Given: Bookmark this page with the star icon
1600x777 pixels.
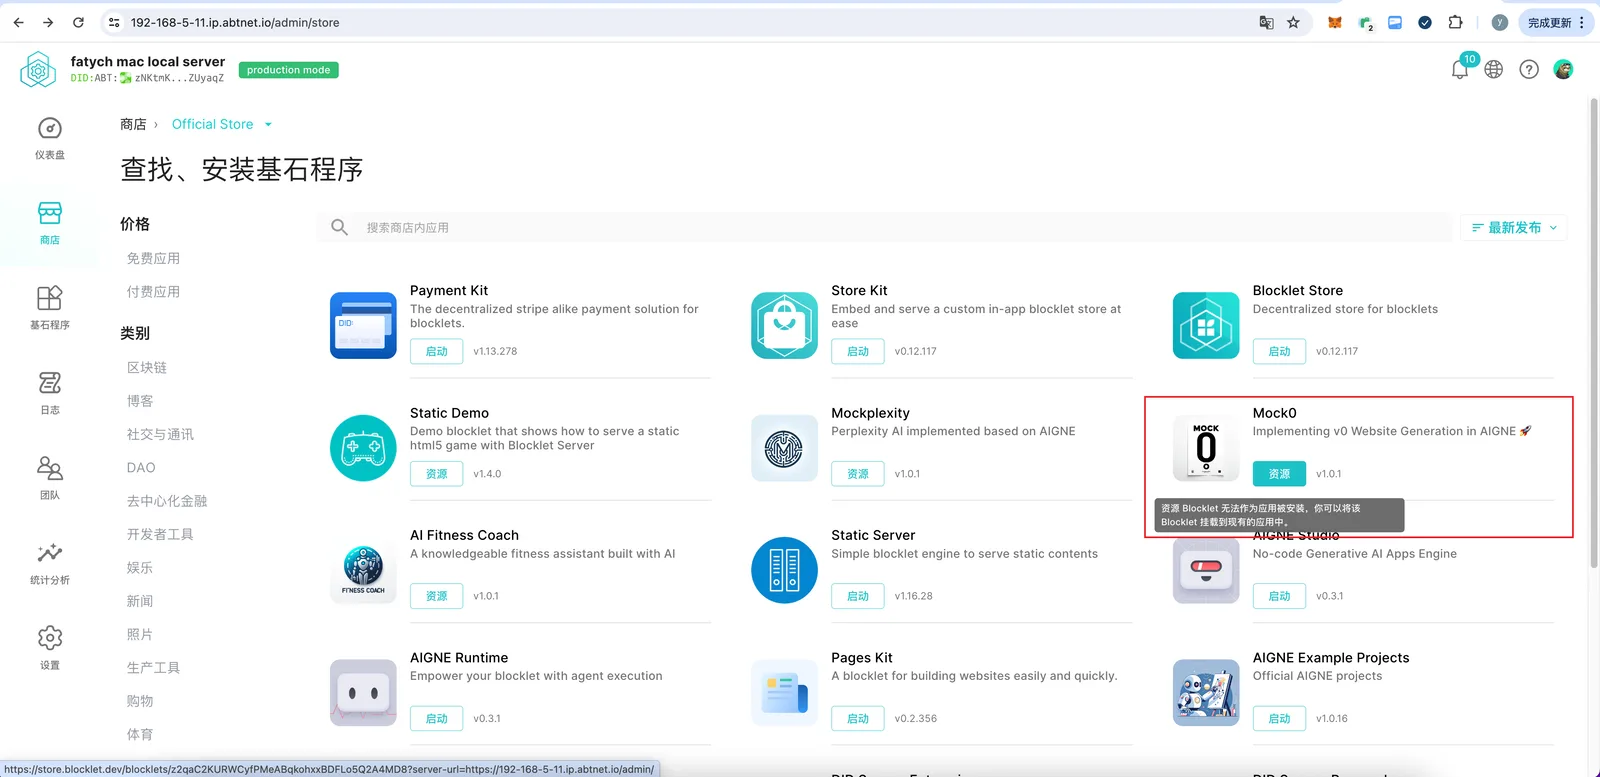Looking at the screenshot, I should [x=1293, y=22].
